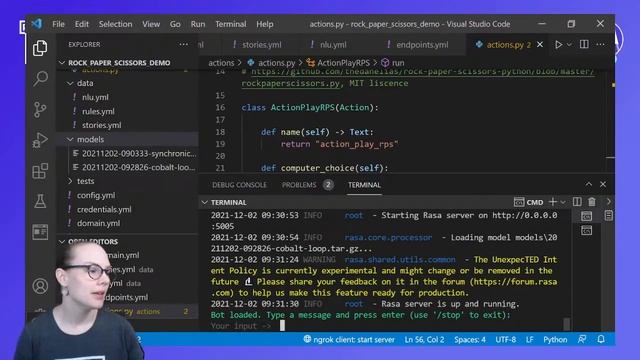Open Explorer Views and More Actions ellipsis
The width and height of the screenshot is (640, 360).
pos(184,44)
